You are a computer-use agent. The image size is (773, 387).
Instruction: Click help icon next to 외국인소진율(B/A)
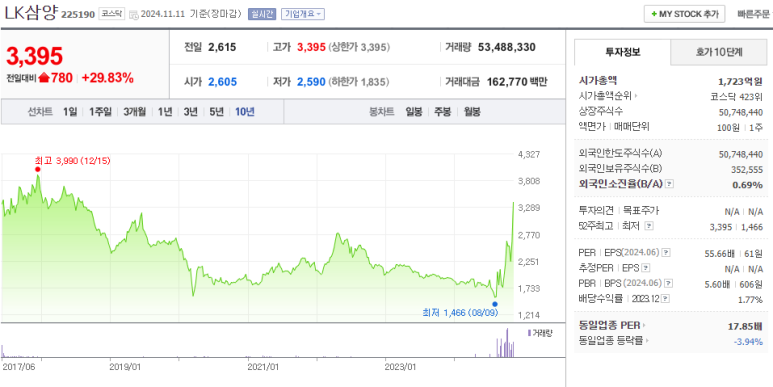click(x=669, y=184)
